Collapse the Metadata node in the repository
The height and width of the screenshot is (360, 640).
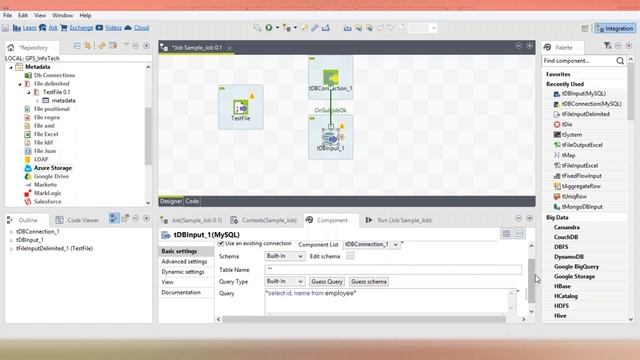(x=11, y=67)
